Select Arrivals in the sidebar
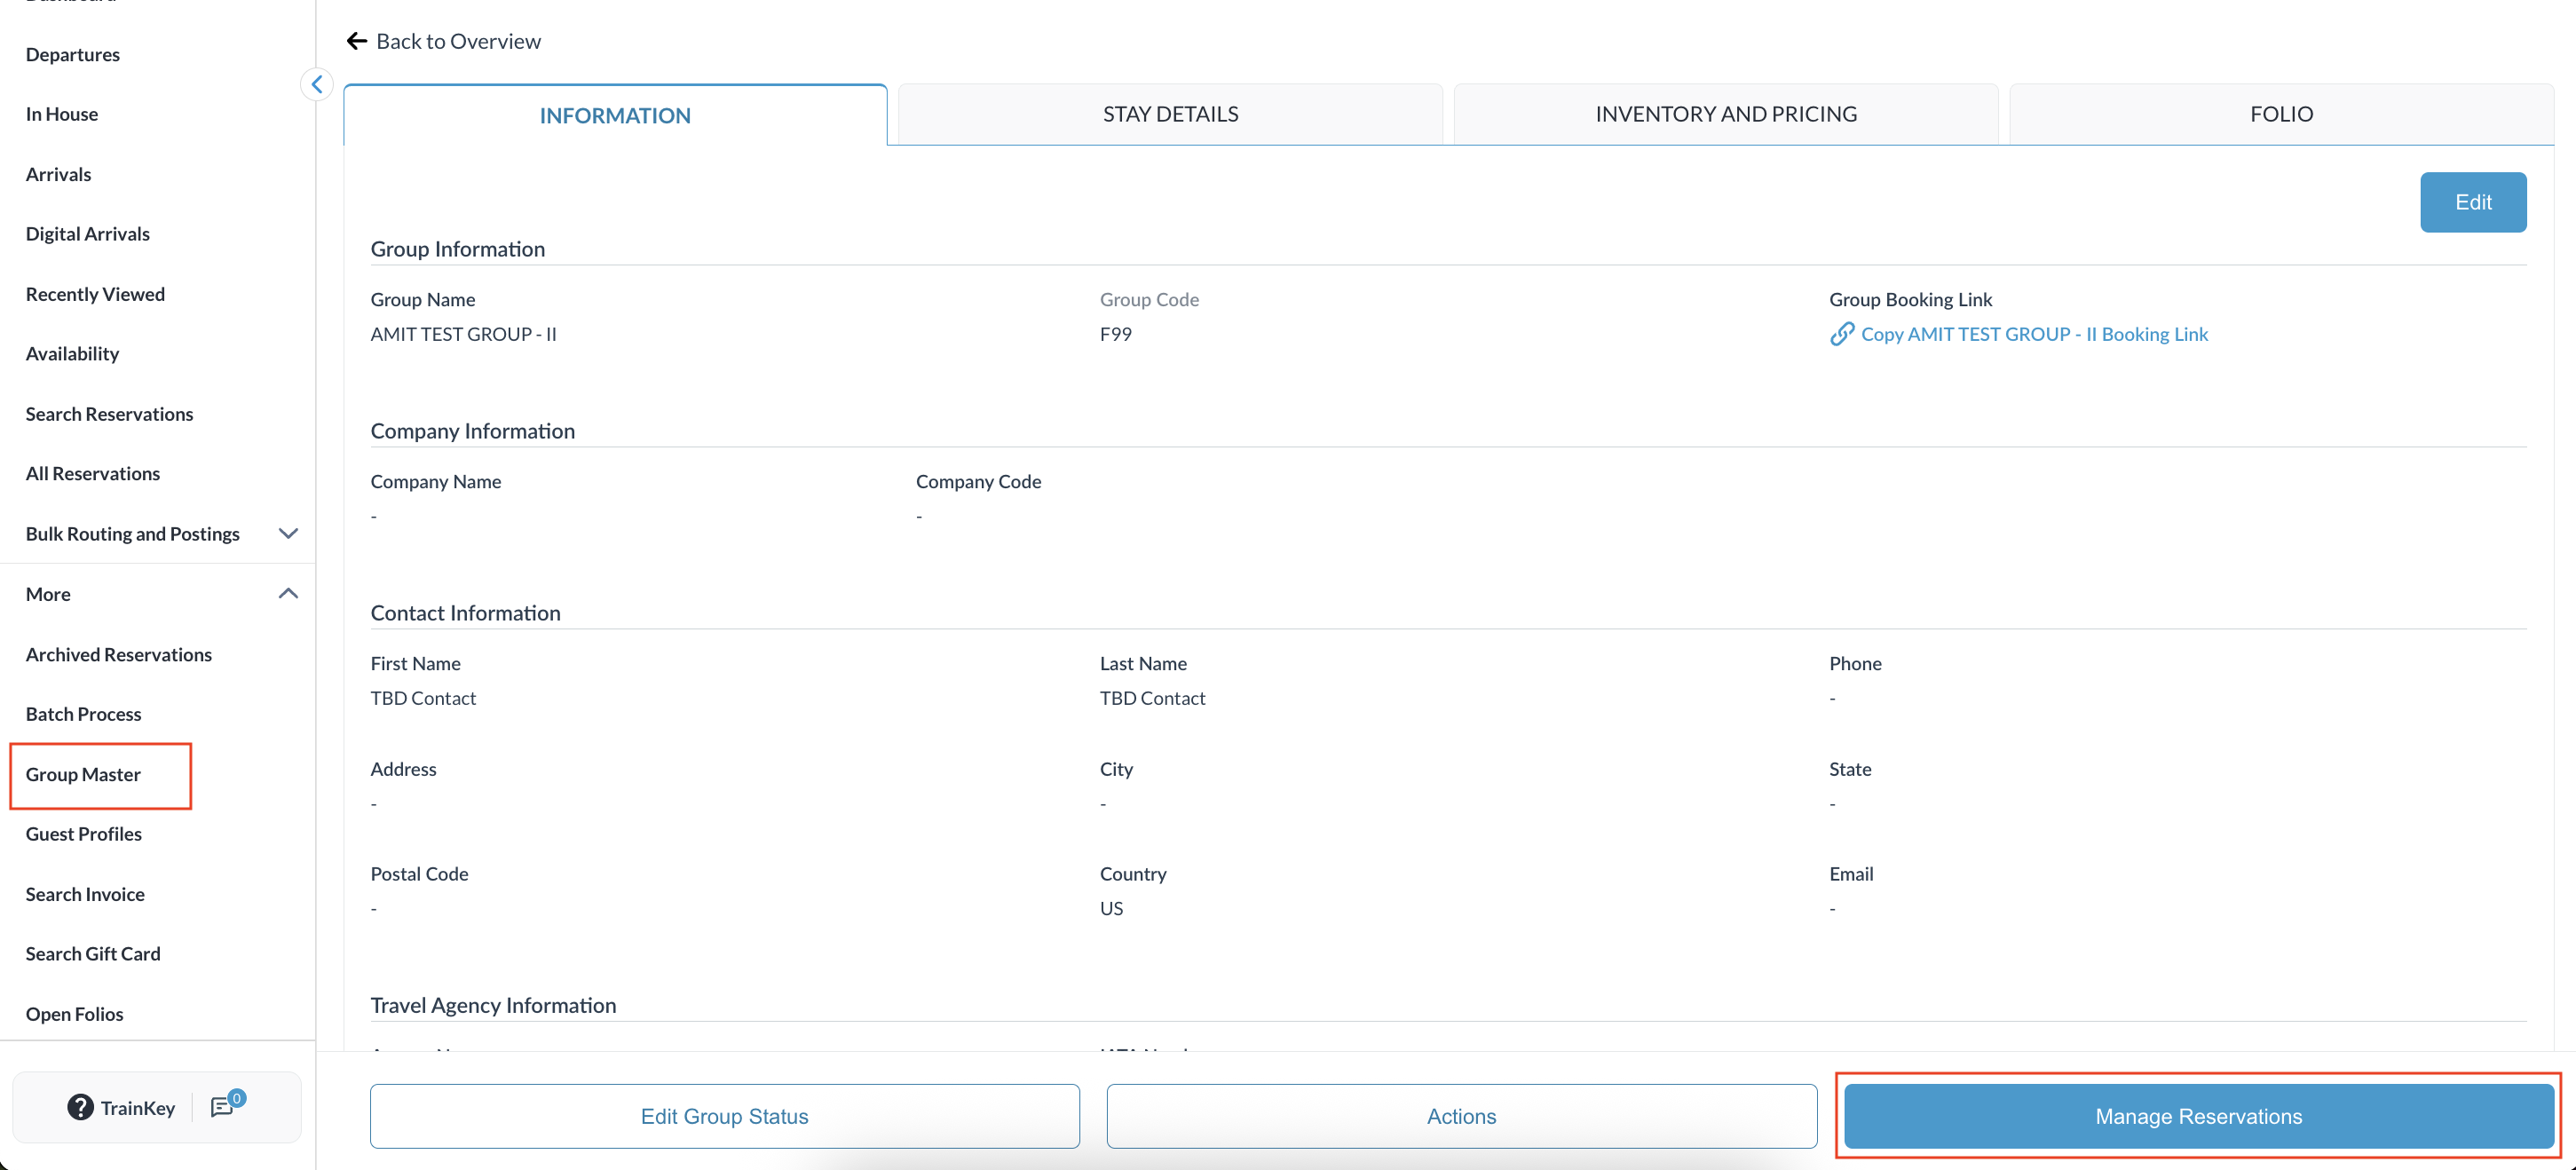The width and height of the screenshot is (2576, 1170). tap(58, 174)
